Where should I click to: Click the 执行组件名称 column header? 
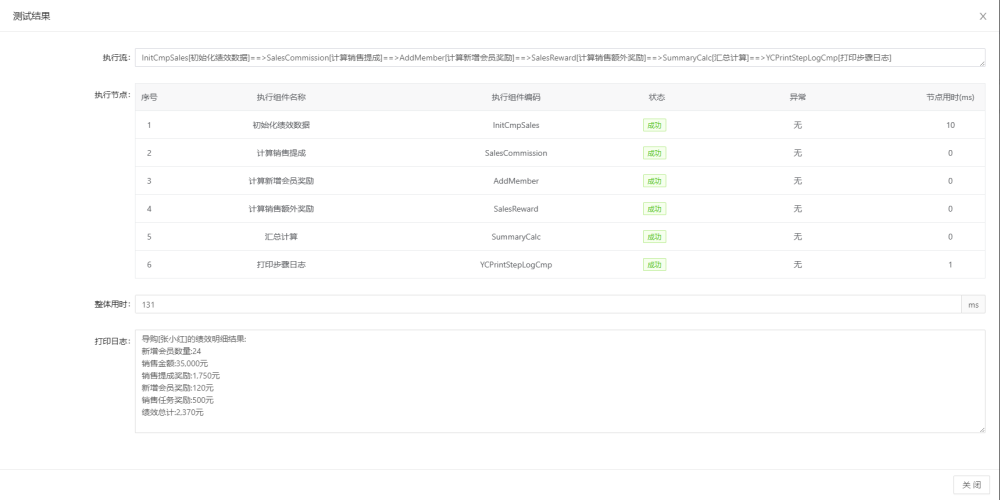281,98
